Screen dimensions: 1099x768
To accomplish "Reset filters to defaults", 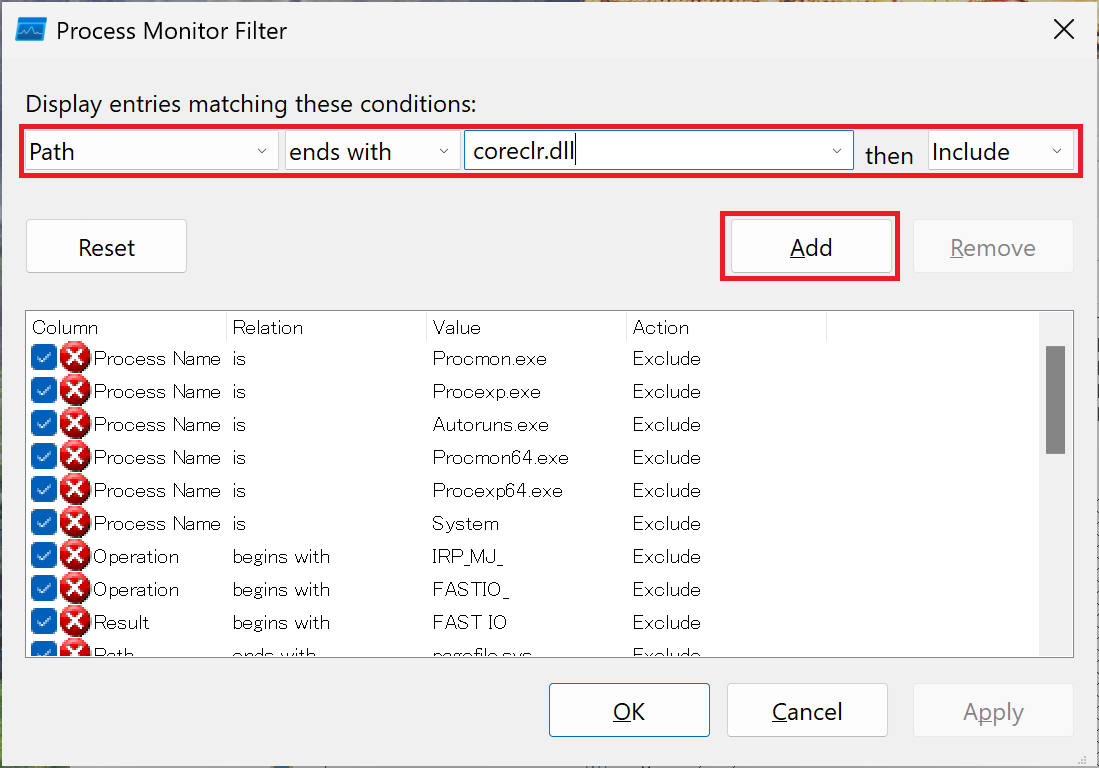I will pyautogui.click(x=107, y=247).
